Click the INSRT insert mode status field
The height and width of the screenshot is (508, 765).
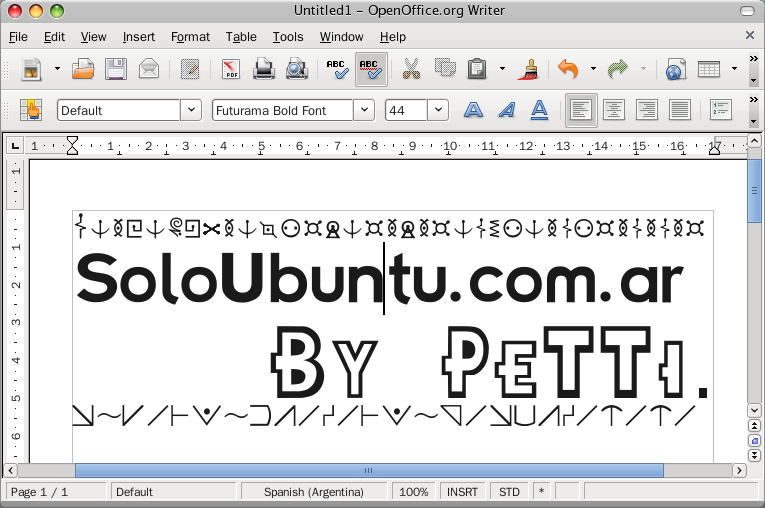click(x=463, y=492)
